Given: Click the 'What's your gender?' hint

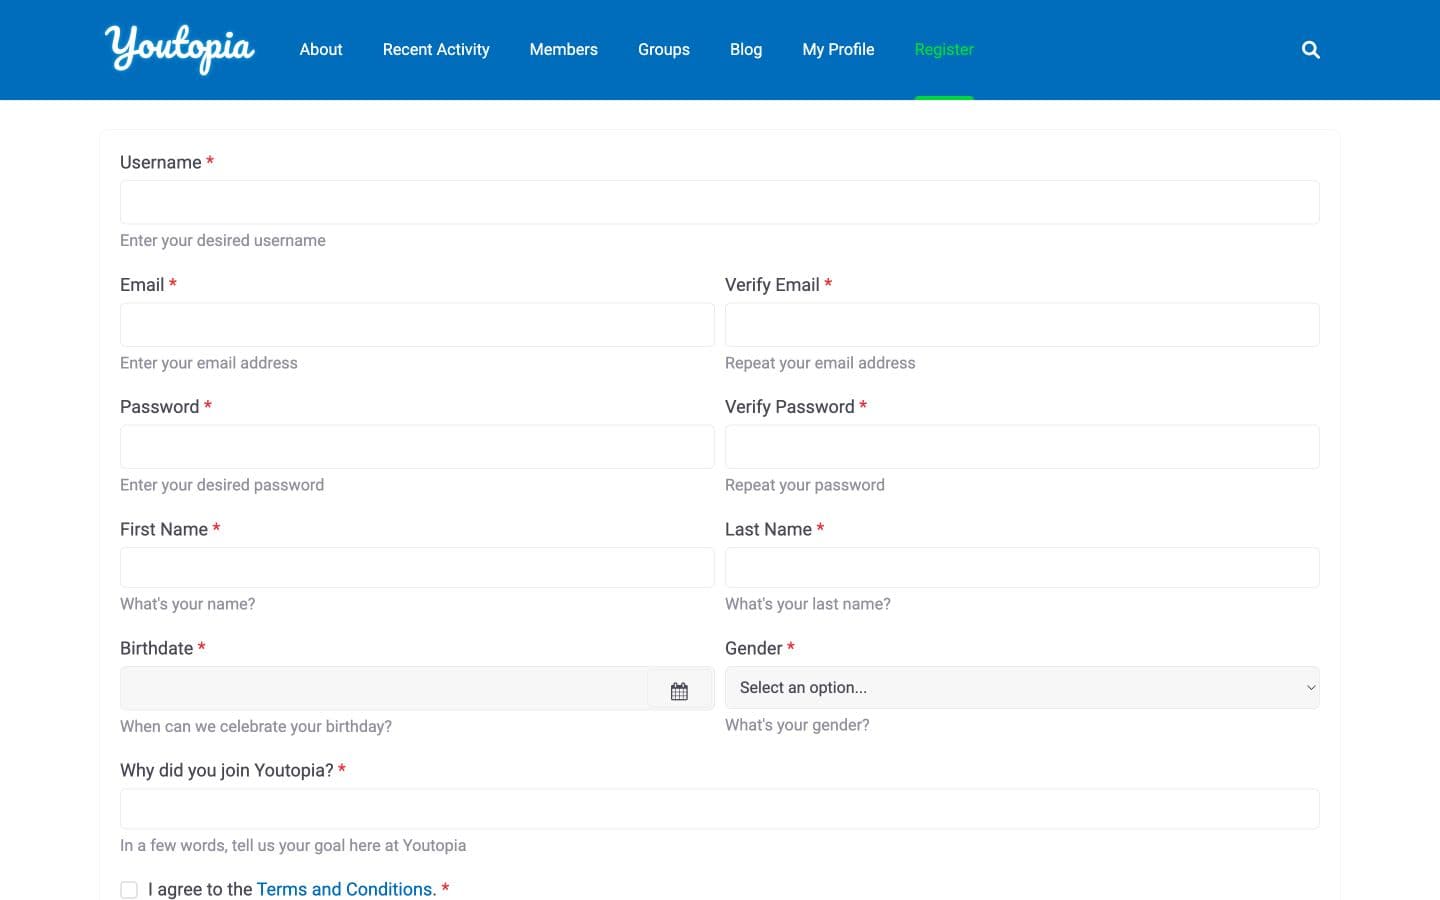Looking at the screenshot, I should [797, 725].
